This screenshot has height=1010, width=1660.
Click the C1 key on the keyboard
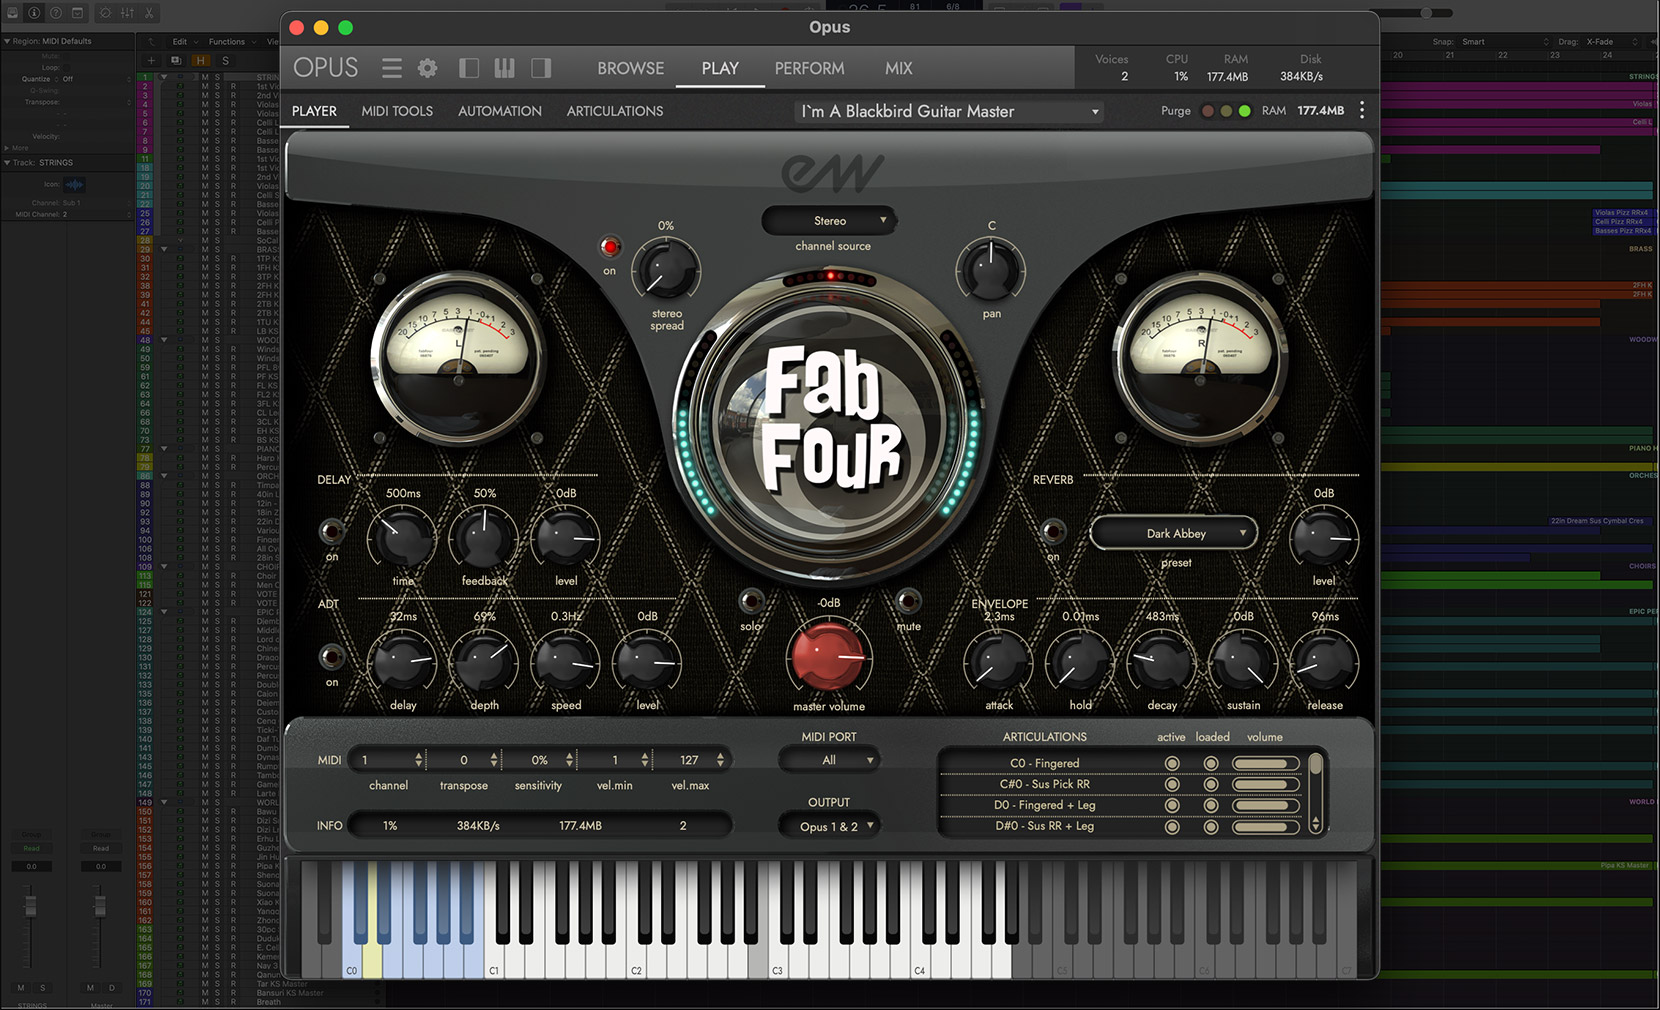coord(494,960)
